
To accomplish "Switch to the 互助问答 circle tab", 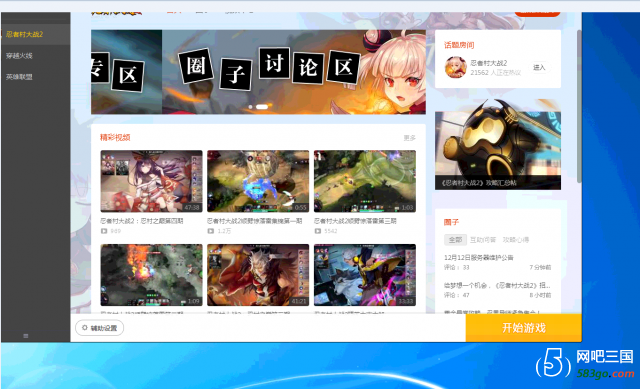I will click(483, 240).
